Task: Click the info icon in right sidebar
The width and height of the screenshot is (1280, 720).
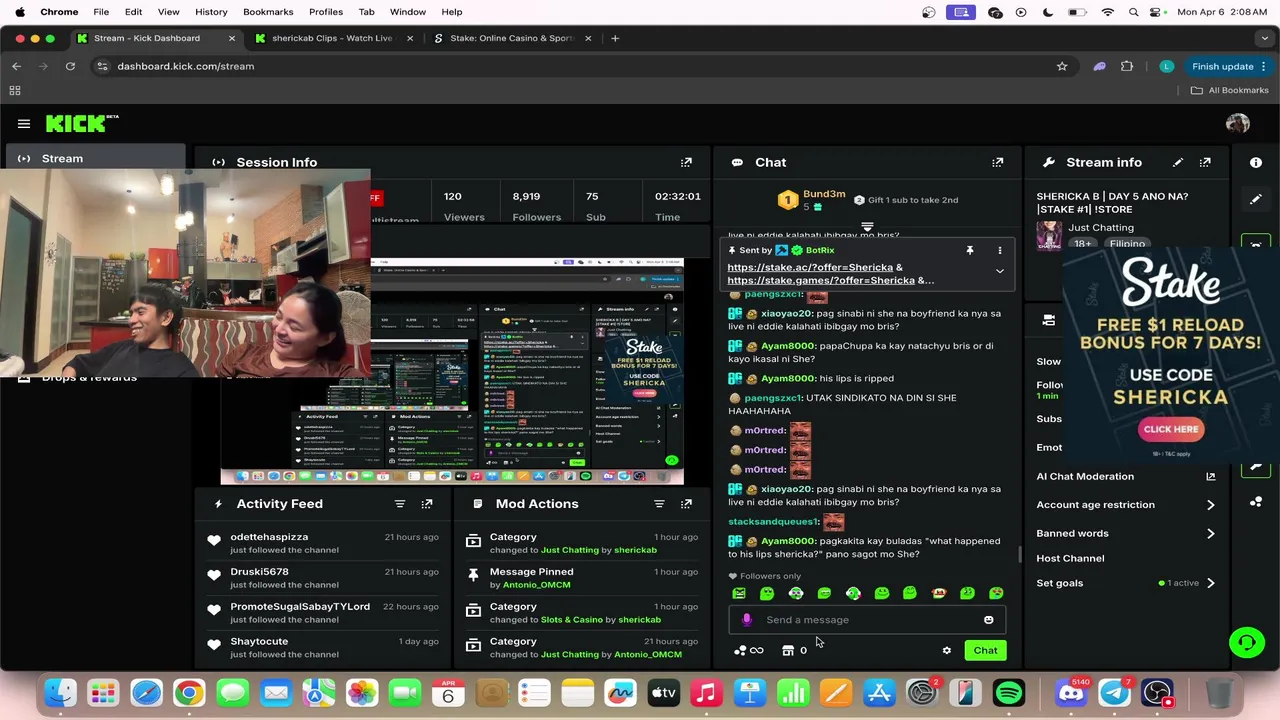Action: 1256,162
